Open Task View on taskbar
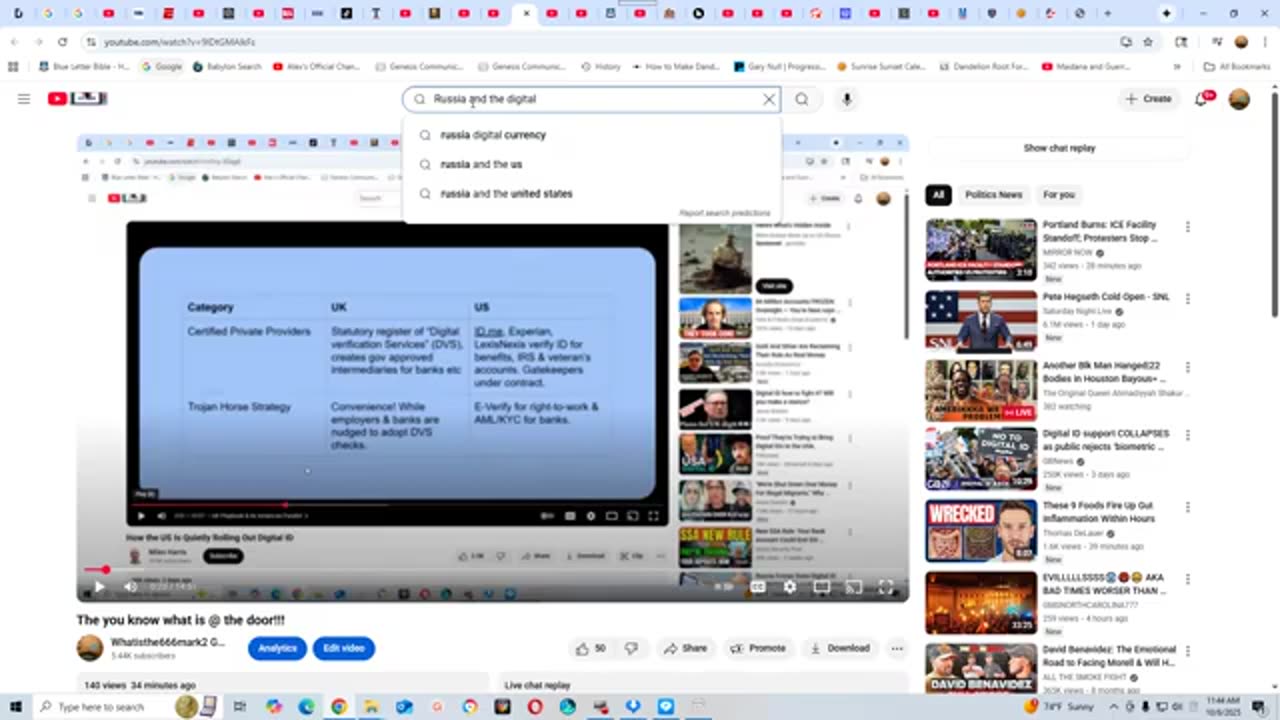 (240, 707)
